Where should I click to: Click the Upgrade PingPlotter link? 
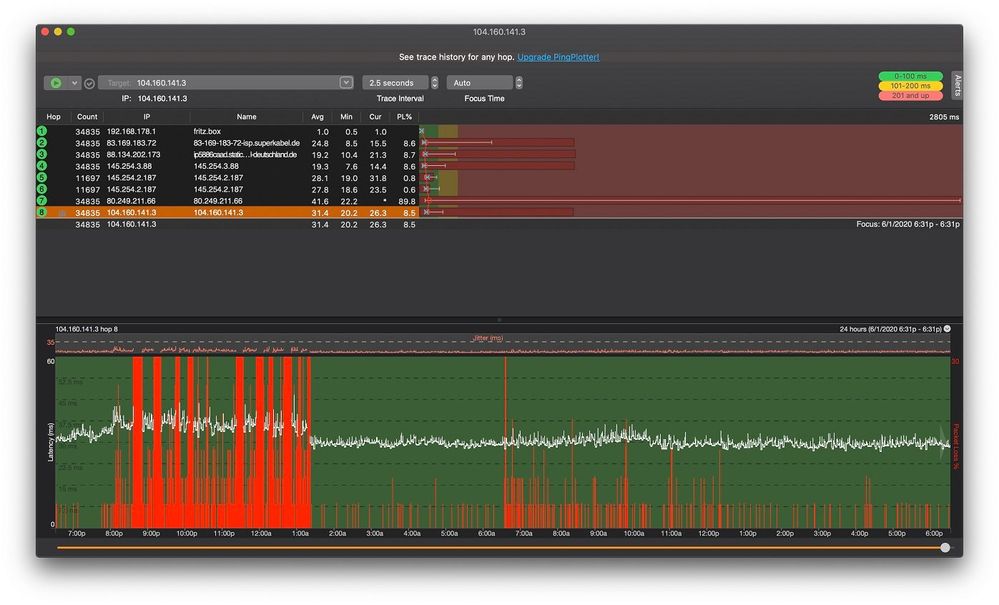click(x=558, y=57)
